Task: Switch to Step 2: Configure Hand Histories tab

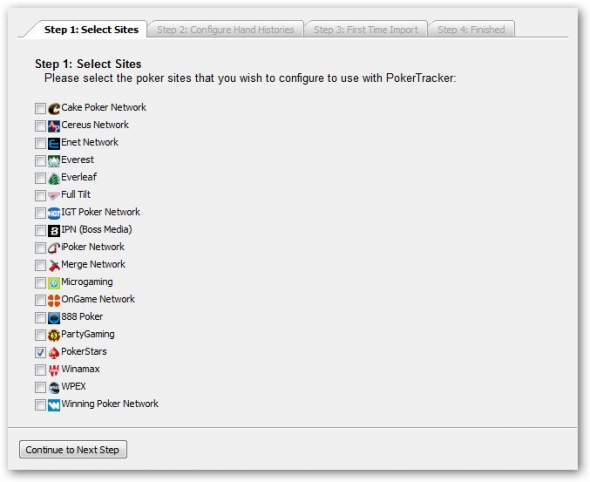Action: [225, 29]
